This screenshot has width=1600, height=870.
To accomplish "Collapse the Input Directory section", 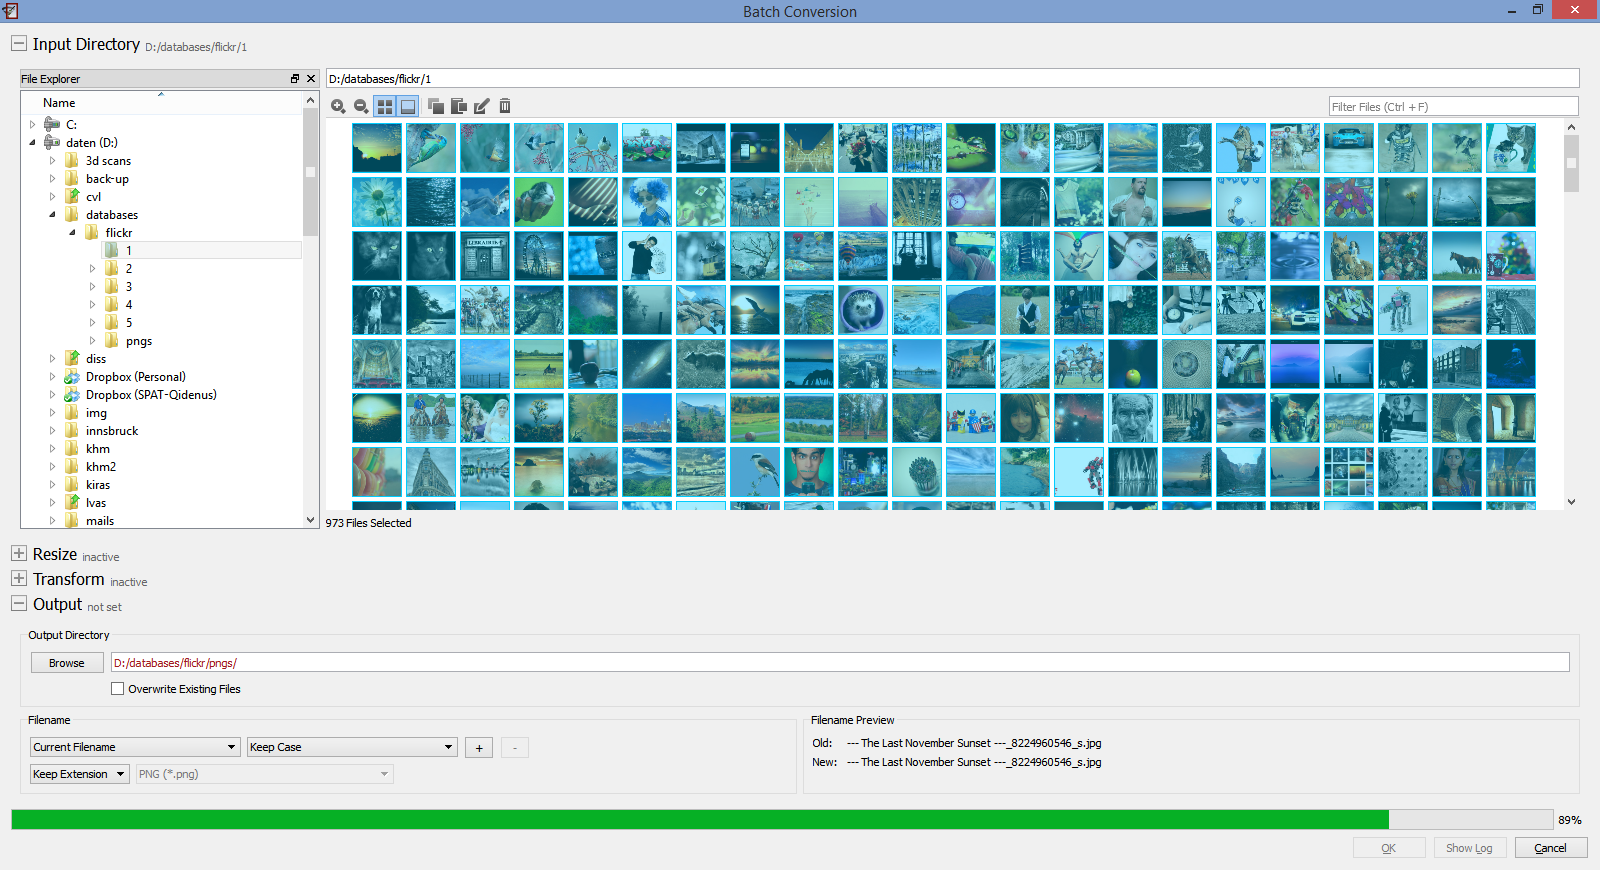I will [18, 44].
